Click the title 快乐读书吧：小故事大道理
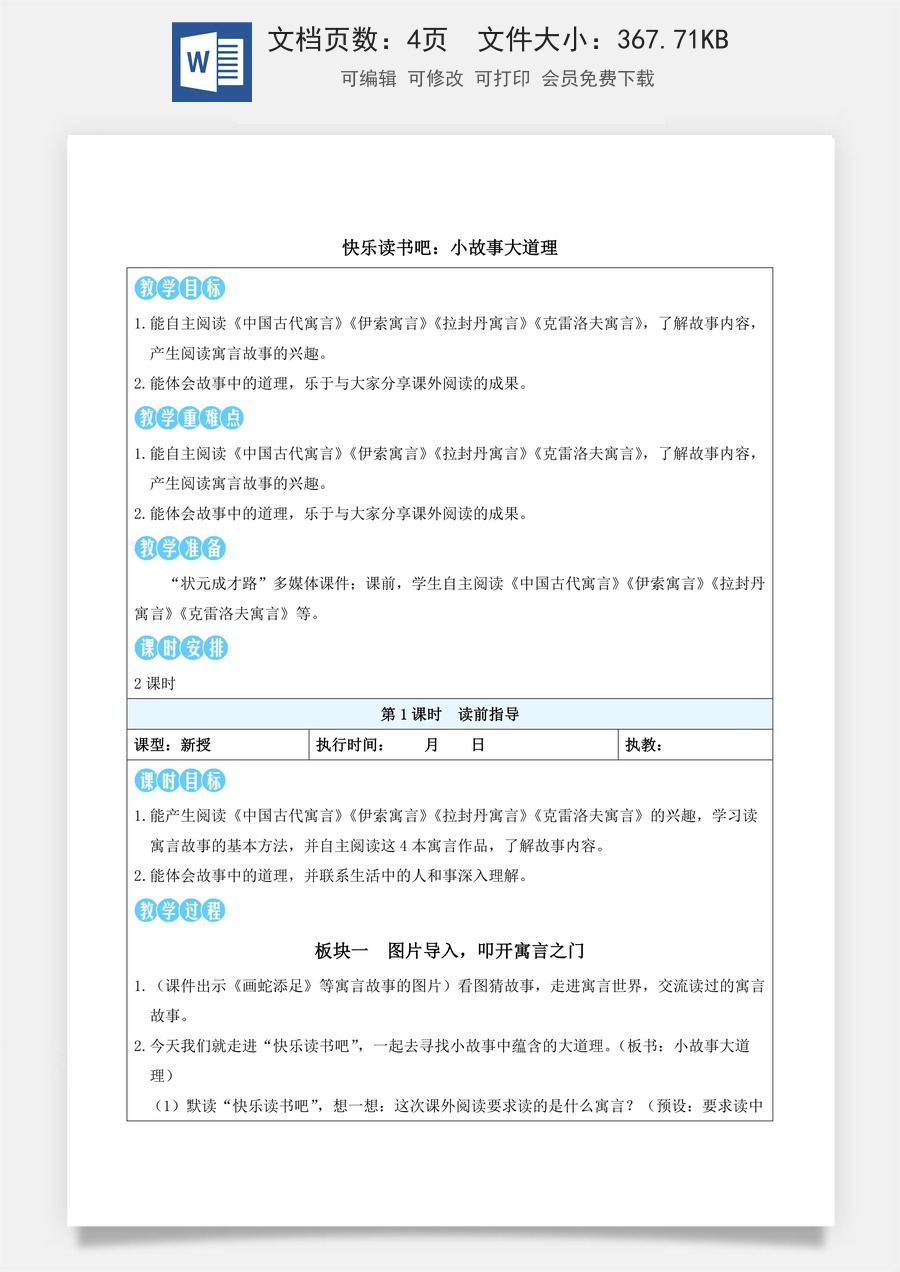The width and height of the screenshot is (900, 1272). point(450,248)
